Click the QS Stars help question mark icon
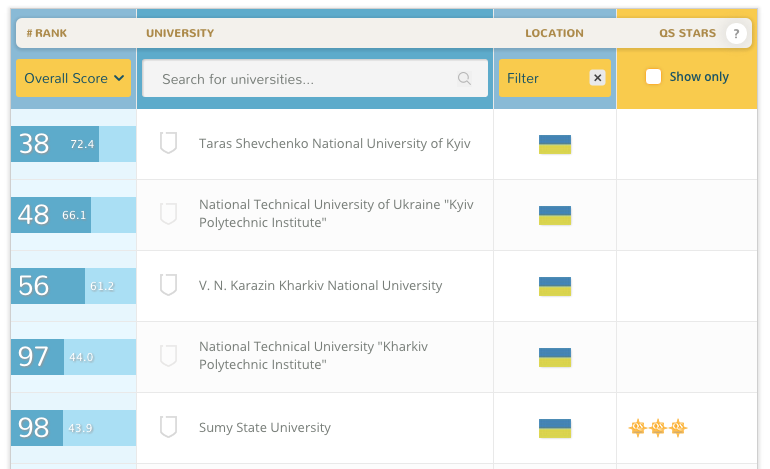 736,33
